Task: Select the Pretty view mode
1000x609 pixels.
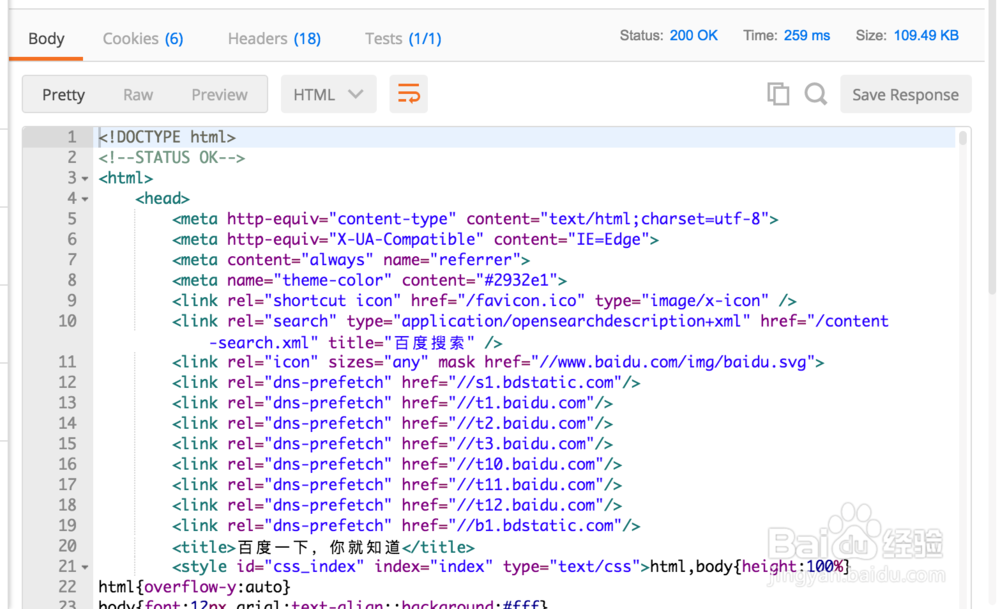Action: (63, 94)
